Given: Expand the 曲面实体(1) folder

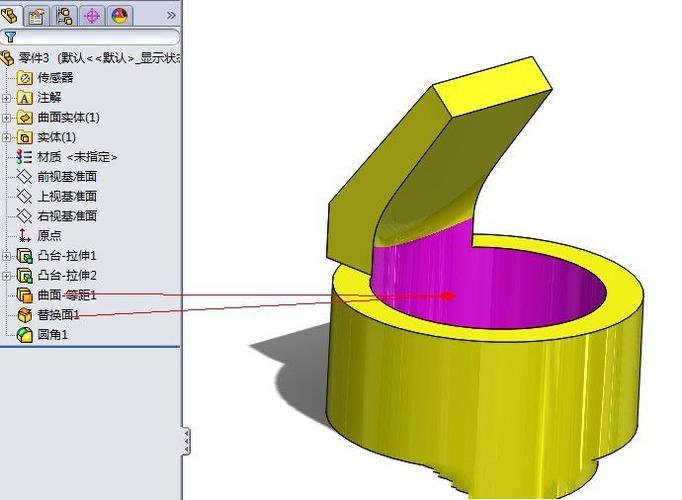Looking at the screenshot, I should click(6, 118).
